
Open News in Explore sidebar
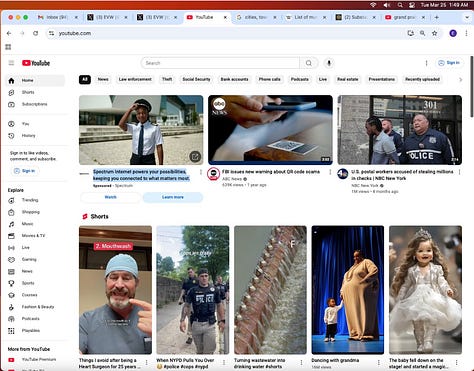pyautogui.click(x=35, y=271)
